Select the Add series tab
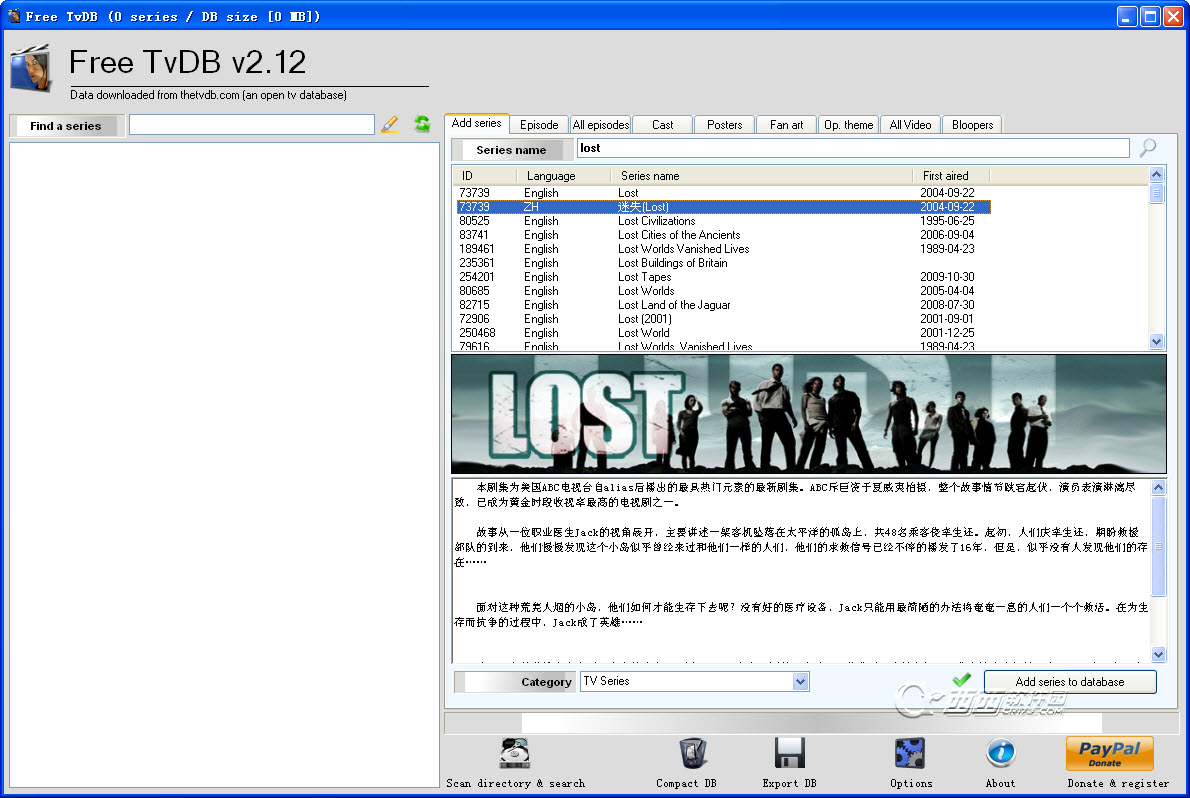Image resolution: width=1190 pixels, height=798 pixels. coord(477,123)
